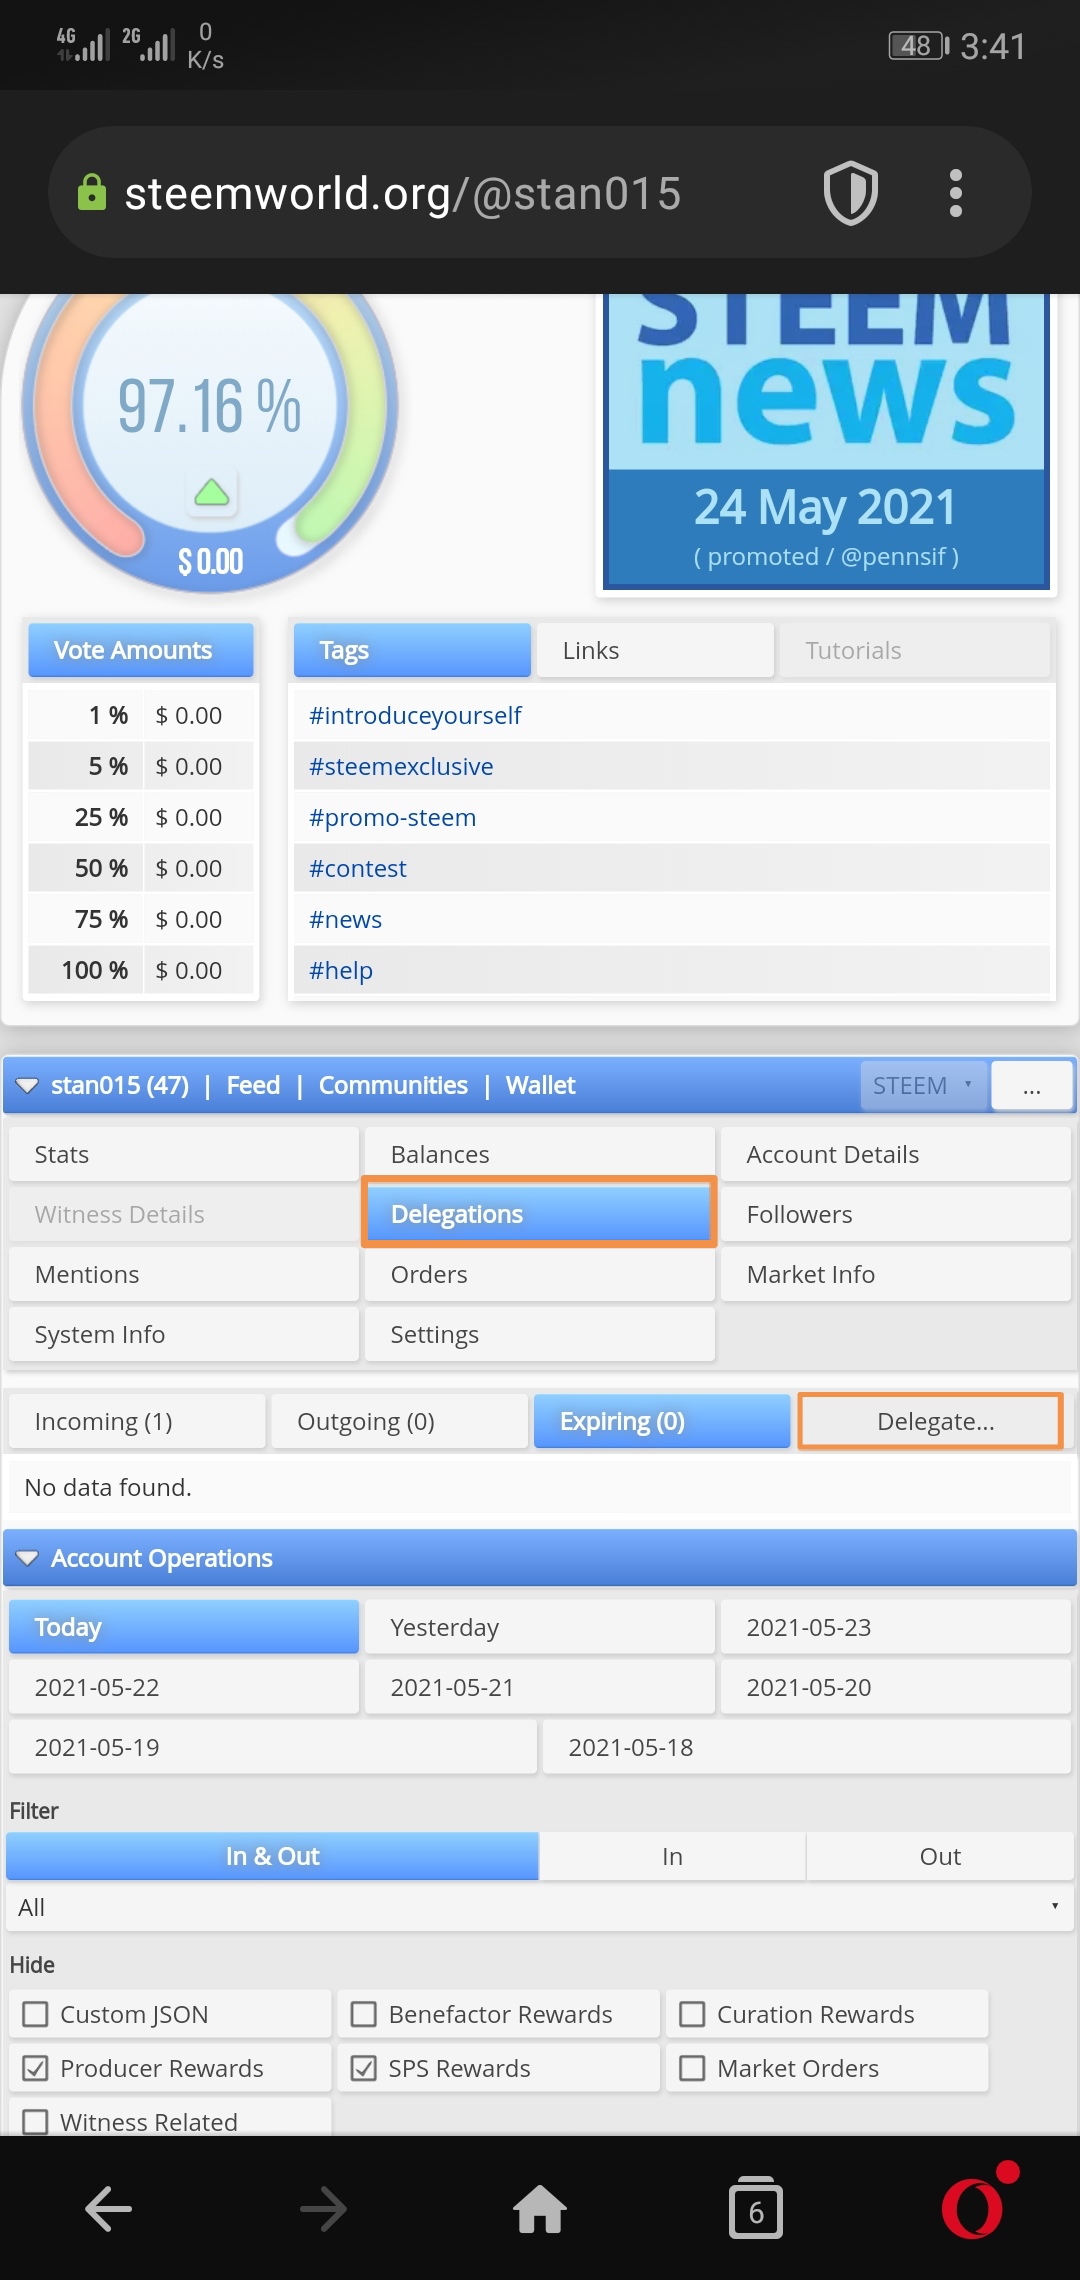This screenshot has width=1080, height=2280.
Task: Open the browser three-dot menu
Action: click(x=956, y=193)
